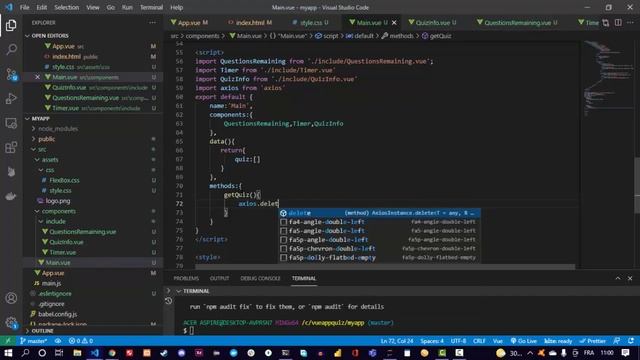Open the Remote Explorer view
This screenshot has height=360, width=640.
[11, 123]
